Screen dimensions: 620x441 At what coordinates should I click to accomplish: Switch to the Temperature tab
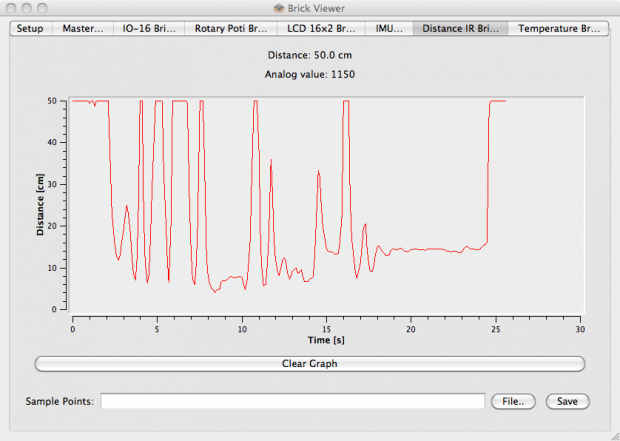tap(559, 28)
